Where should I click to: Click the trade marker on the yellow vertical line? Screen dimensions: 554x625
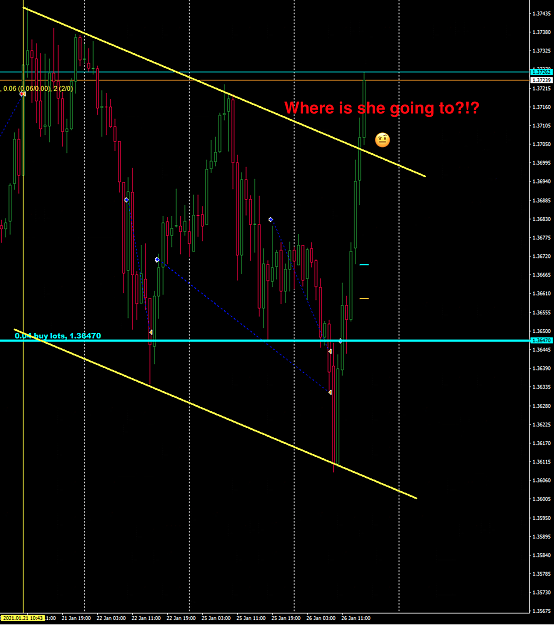point(23,94)
